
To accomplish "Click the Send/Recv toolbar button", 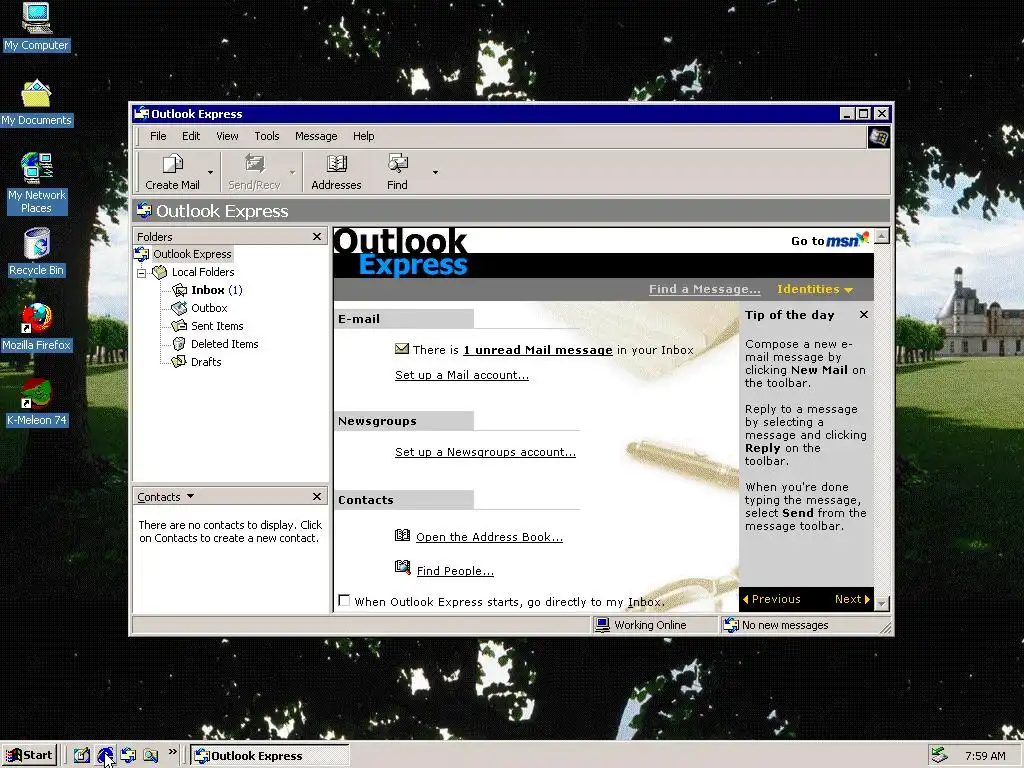I will 254,172.
